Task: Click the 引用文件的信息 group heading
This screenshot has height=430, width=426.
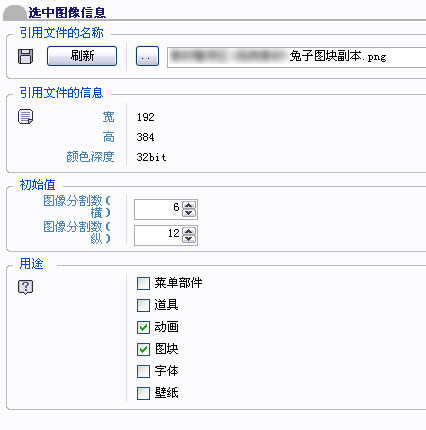Action: (61, 93)
